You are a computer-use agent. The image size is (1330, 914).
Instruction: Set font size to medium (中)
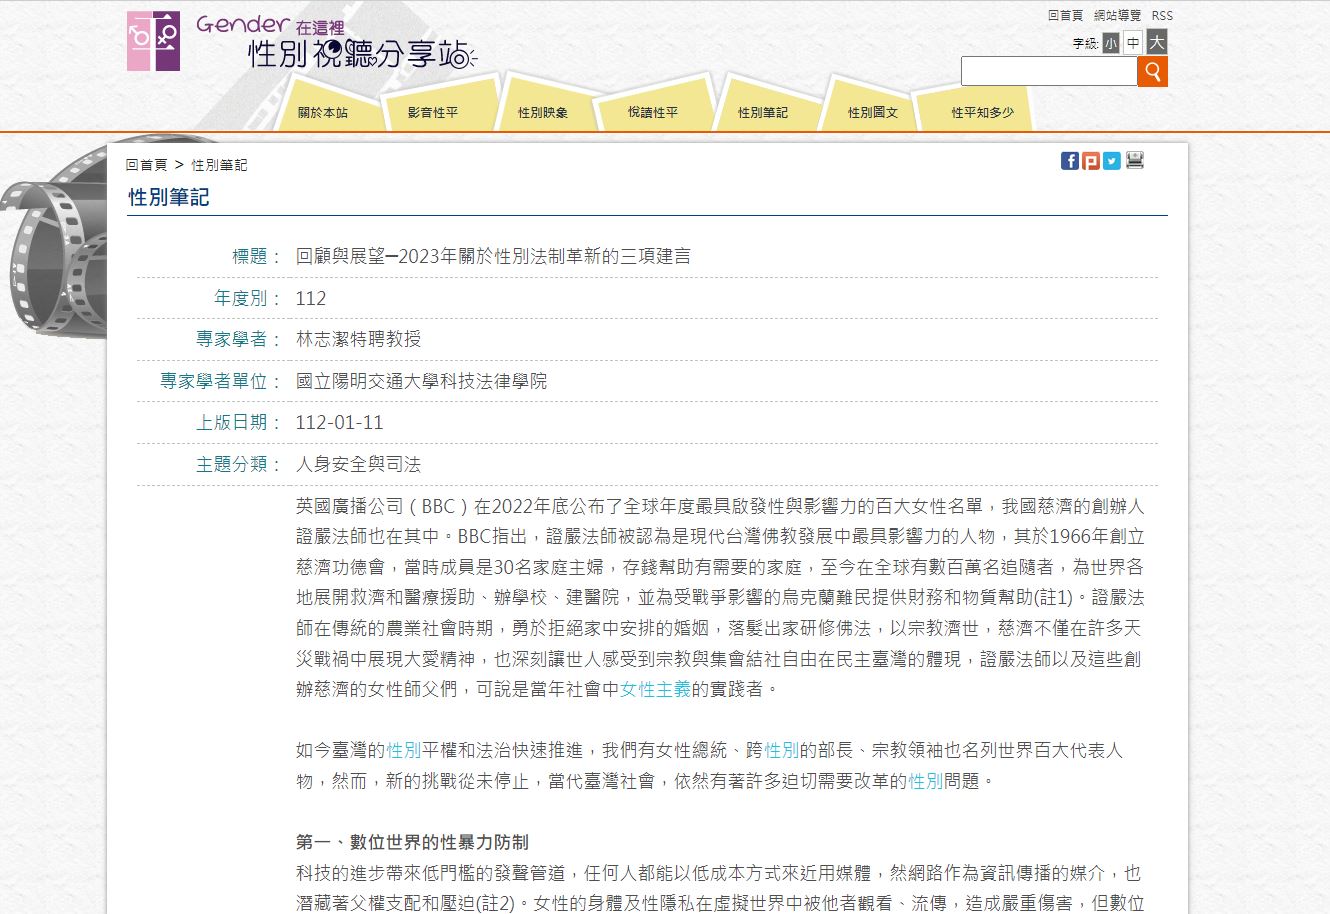click(1133, 43)
